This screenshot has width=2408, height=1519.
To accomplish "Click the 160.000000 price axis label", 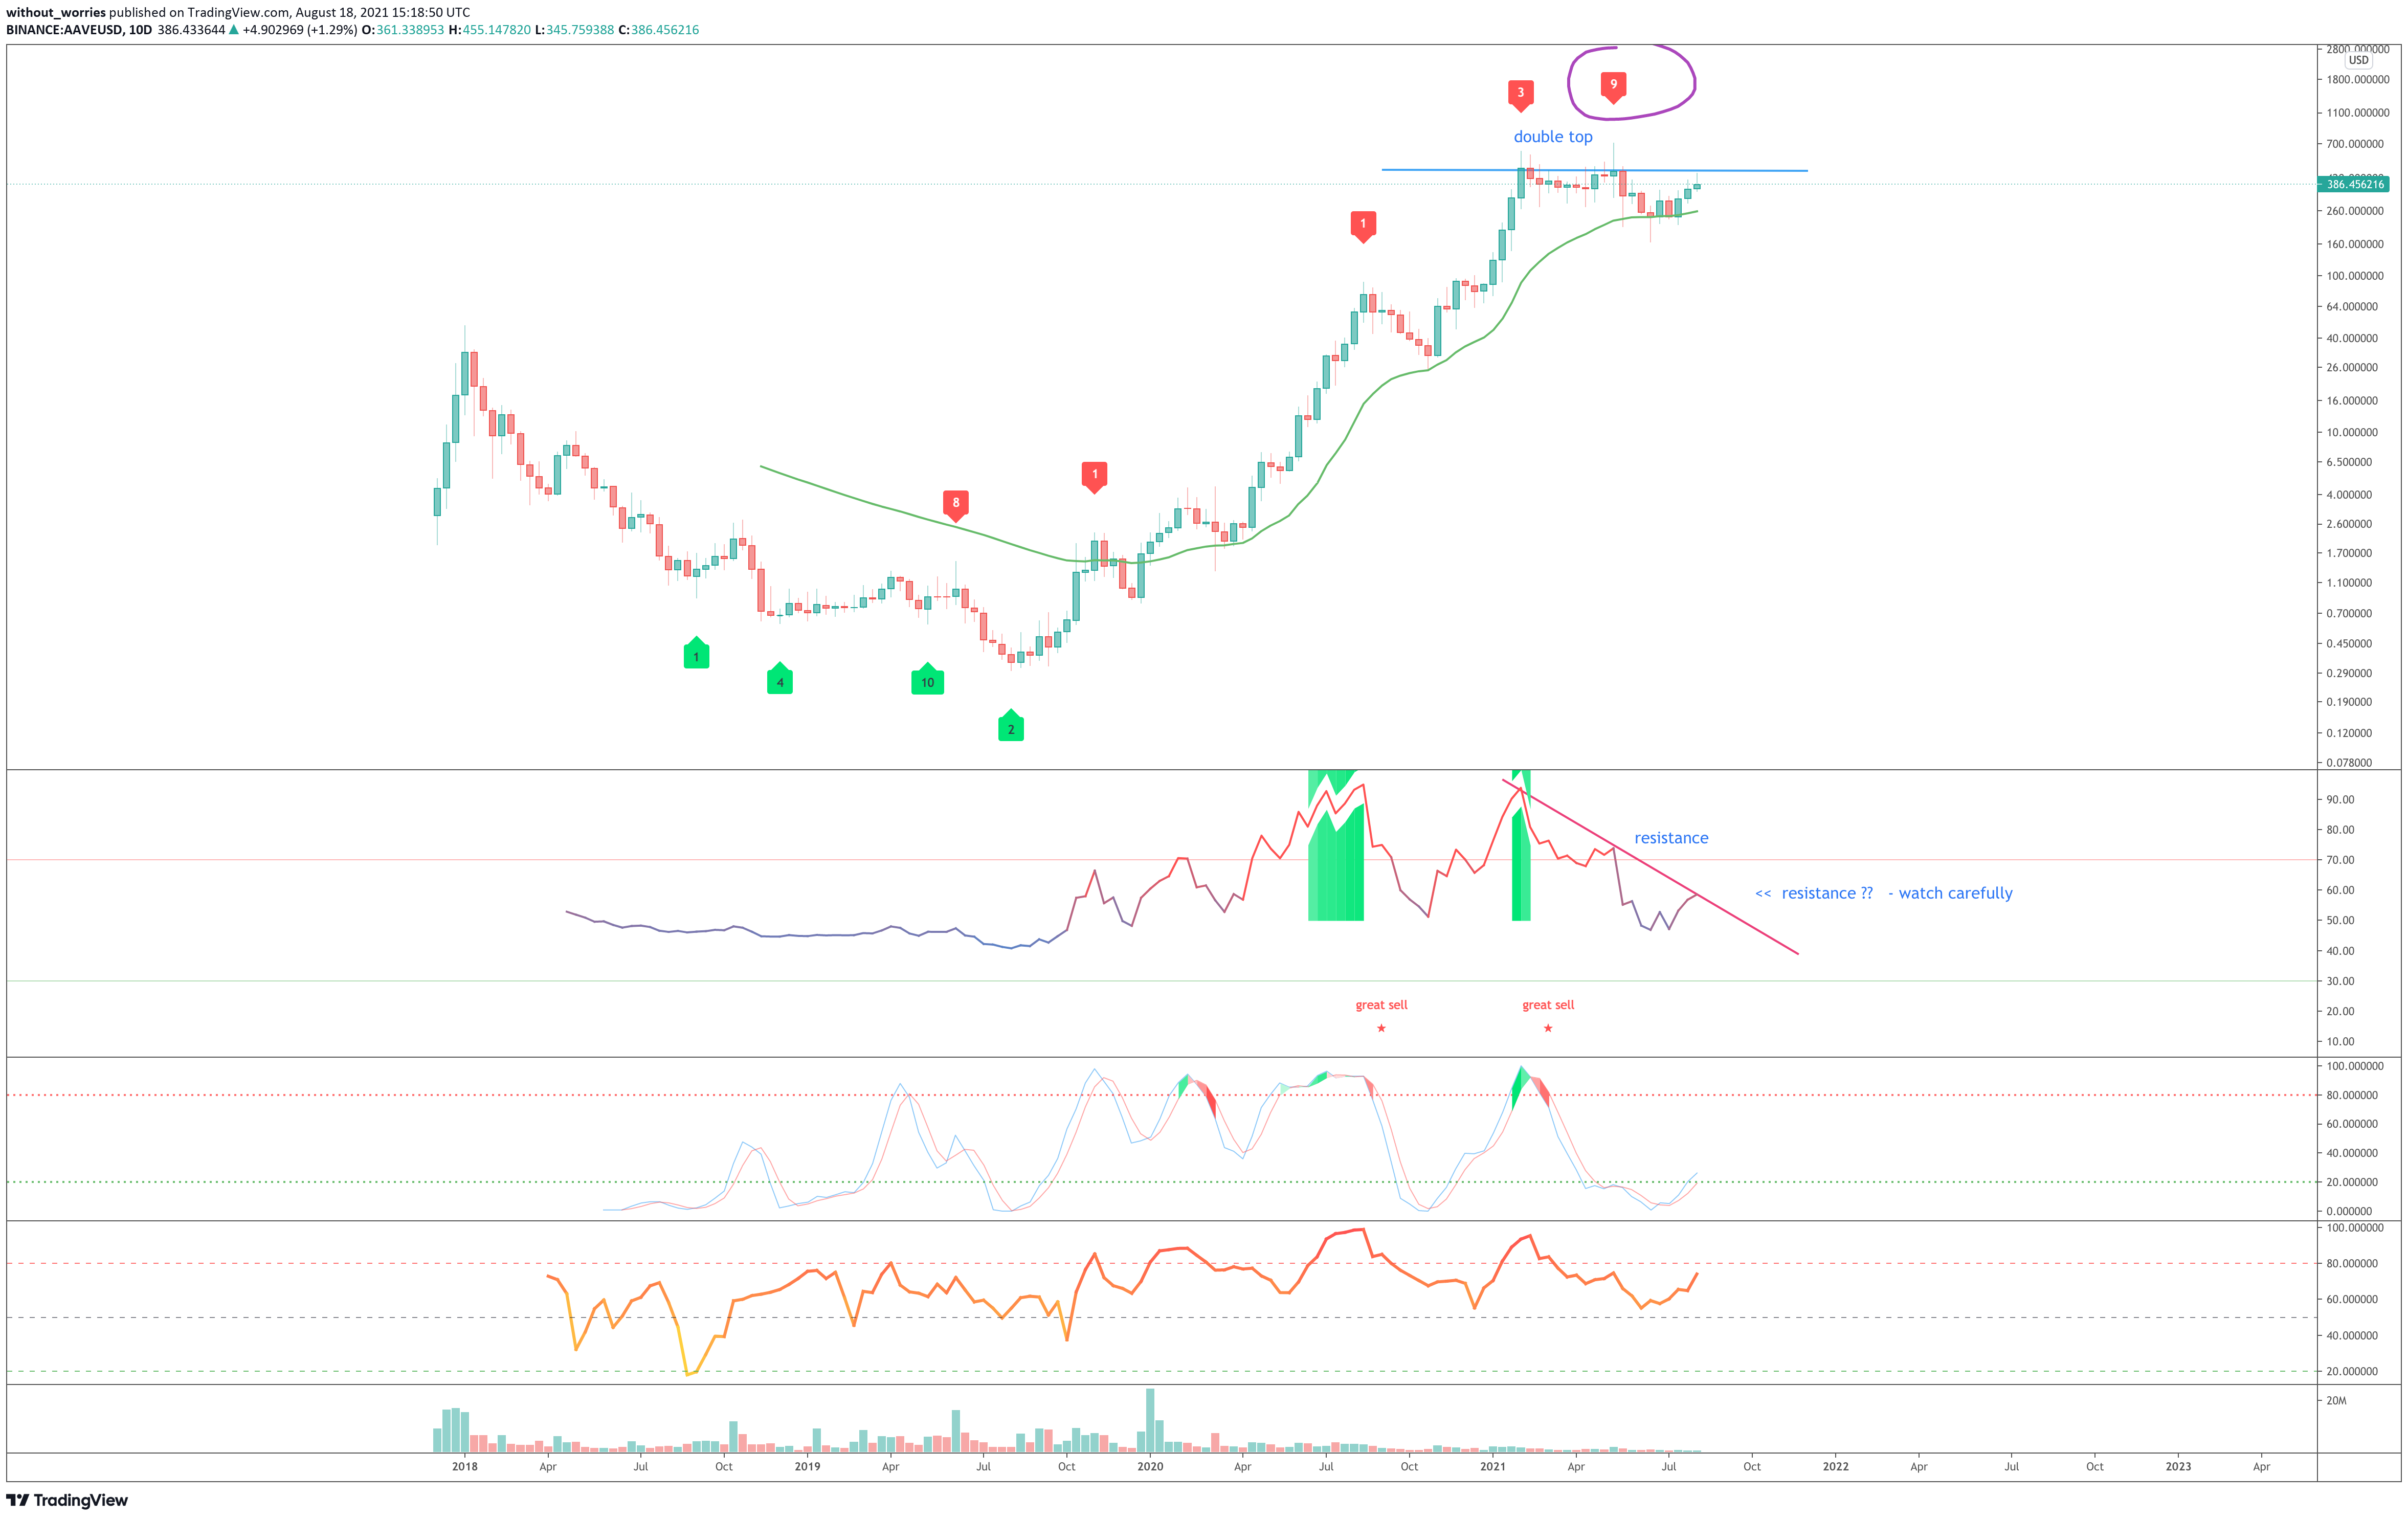I will 2355,244.
